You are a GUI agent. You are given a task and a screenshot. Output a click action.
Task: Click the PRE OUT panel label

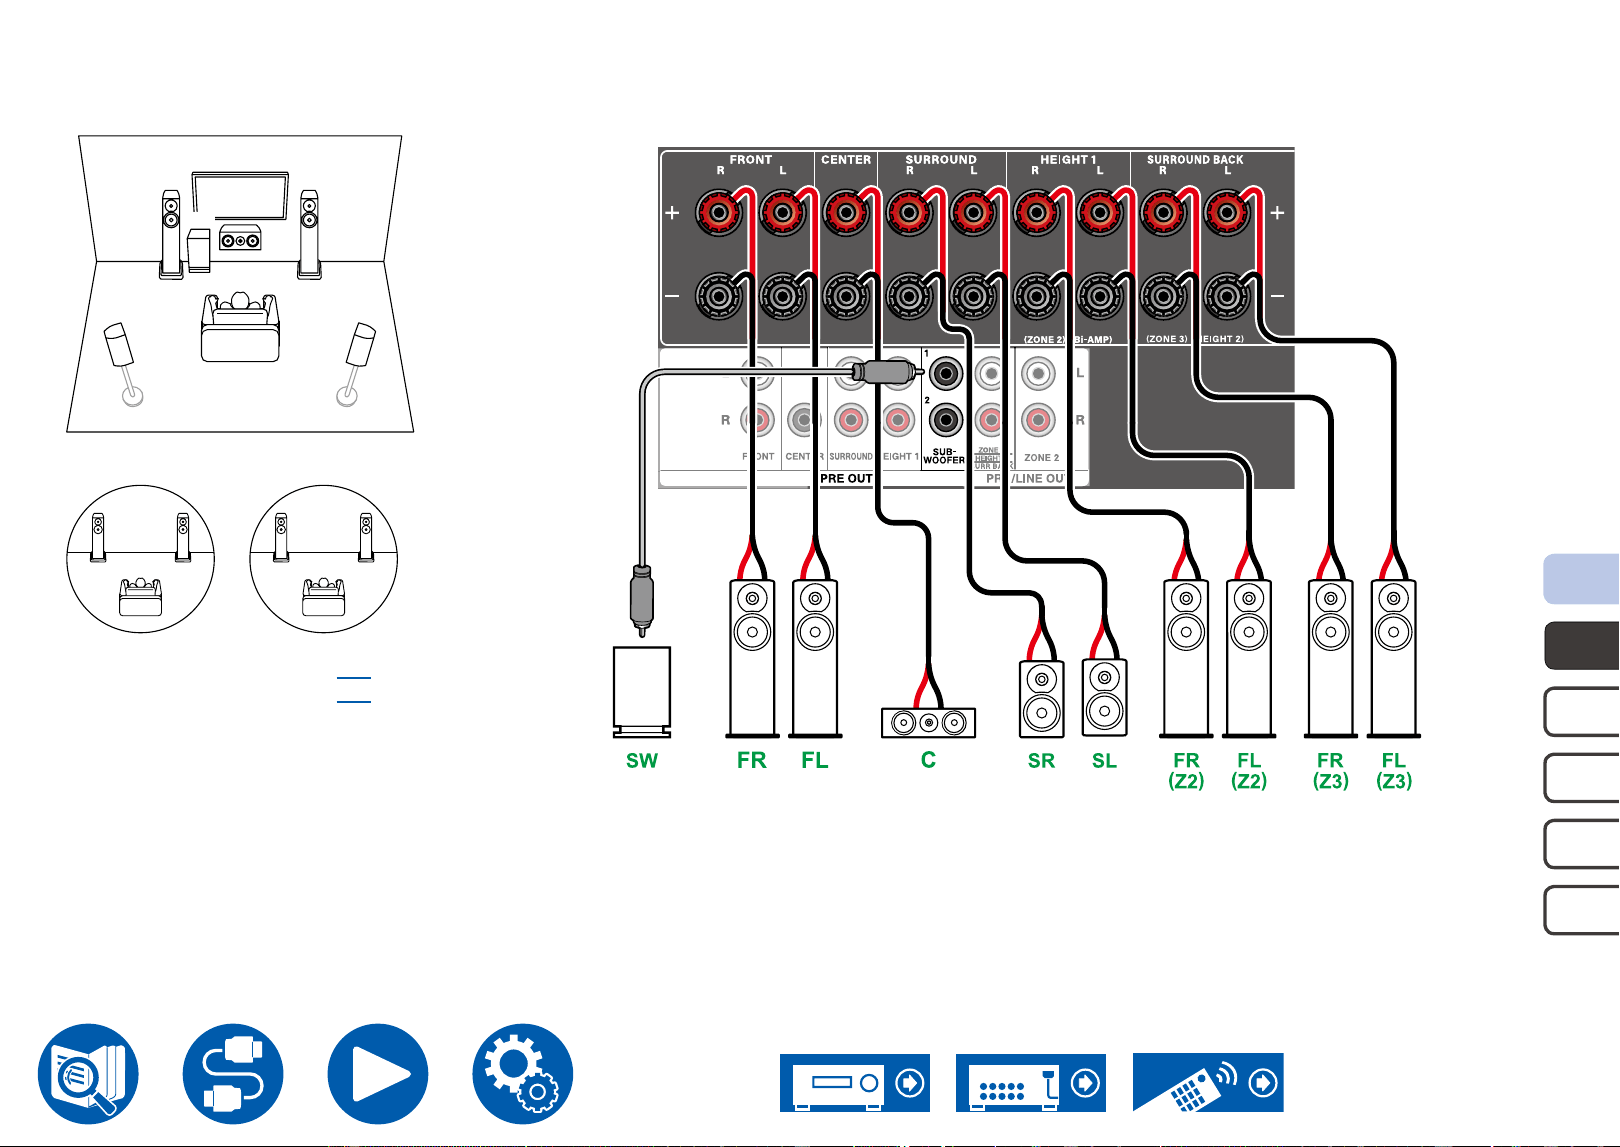point(846,479)
